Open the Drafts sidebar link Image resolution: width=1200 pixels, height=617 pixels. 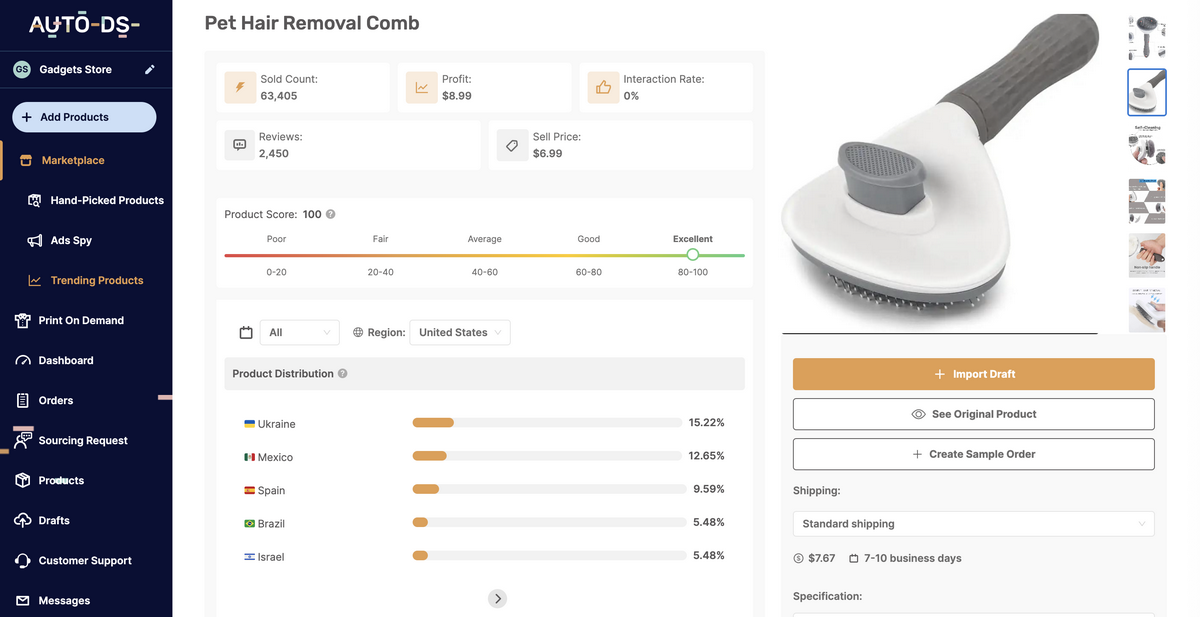pyautogui.click(x=54, y=520)
